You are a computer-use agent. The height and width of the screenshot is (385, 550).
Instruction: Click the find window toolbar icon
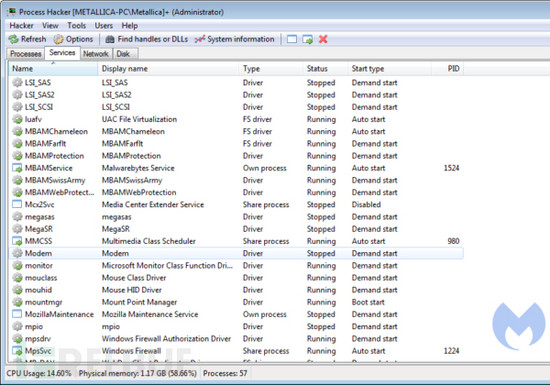tap(291, 39)
